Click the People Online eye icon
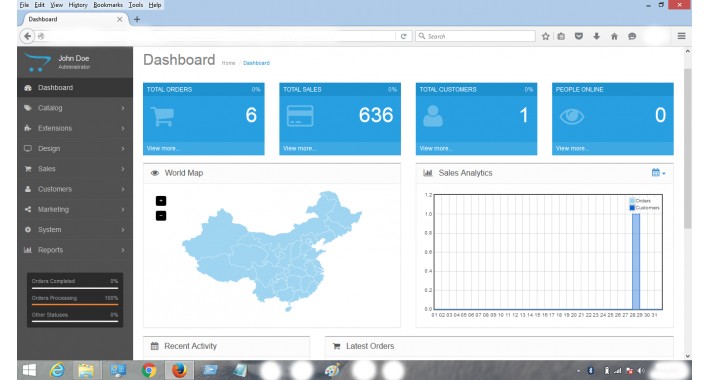 pyautogui.click(x=571, y=116)
